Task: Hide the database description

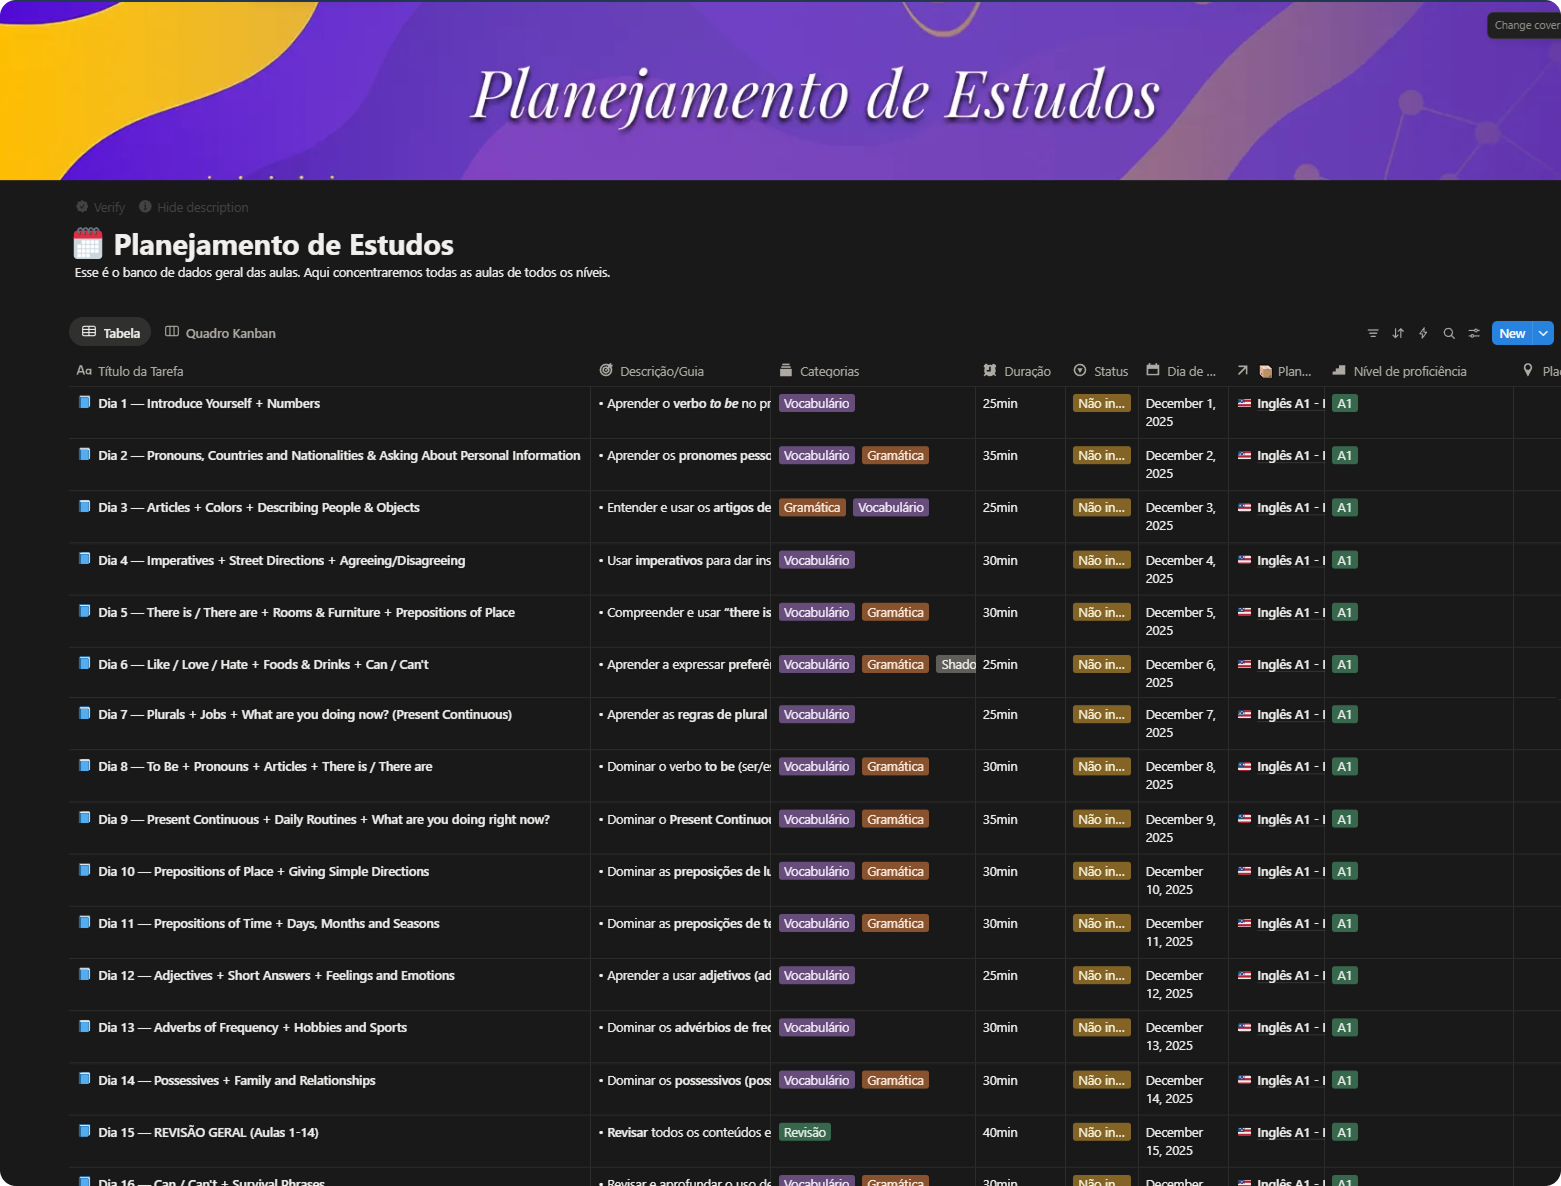Action: 194,207
